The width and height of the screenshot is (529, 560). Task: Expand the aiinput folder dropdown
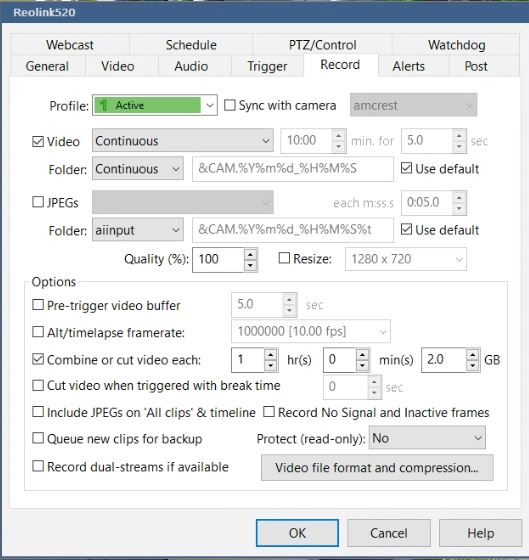point(138,230)
